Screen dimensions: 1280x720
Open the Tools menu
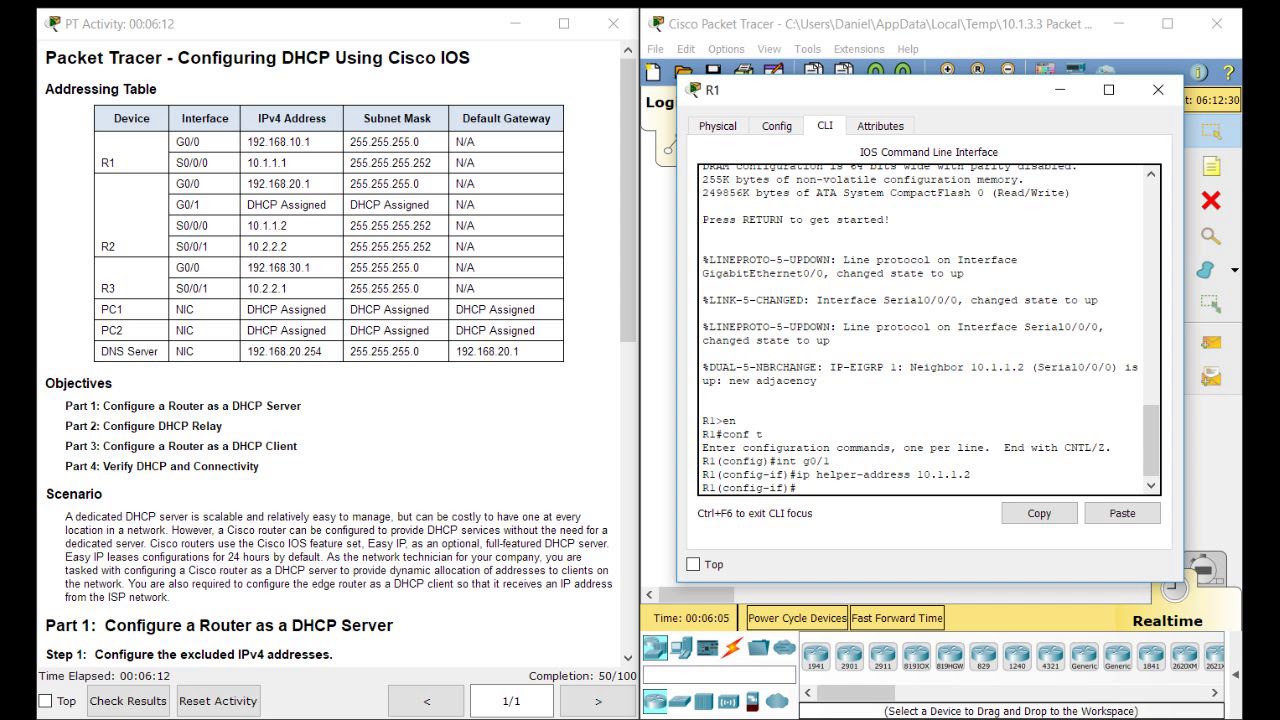point(807,49)
